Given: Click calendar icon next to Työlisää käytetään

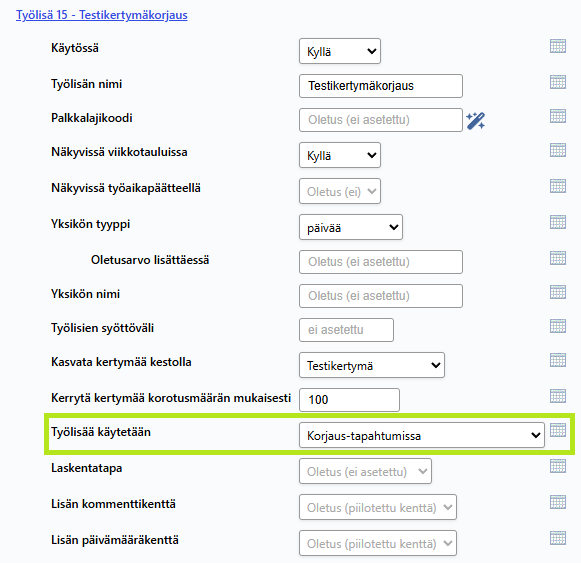Looking at the screenshot, I should point(558,430).
